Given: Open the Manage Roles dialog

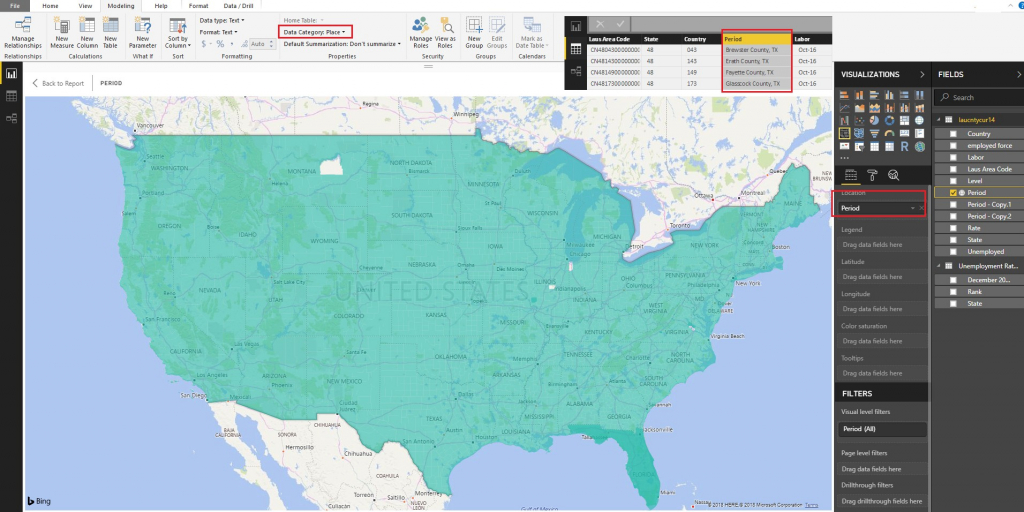Looking at the screenshot, I should [421, 25].
